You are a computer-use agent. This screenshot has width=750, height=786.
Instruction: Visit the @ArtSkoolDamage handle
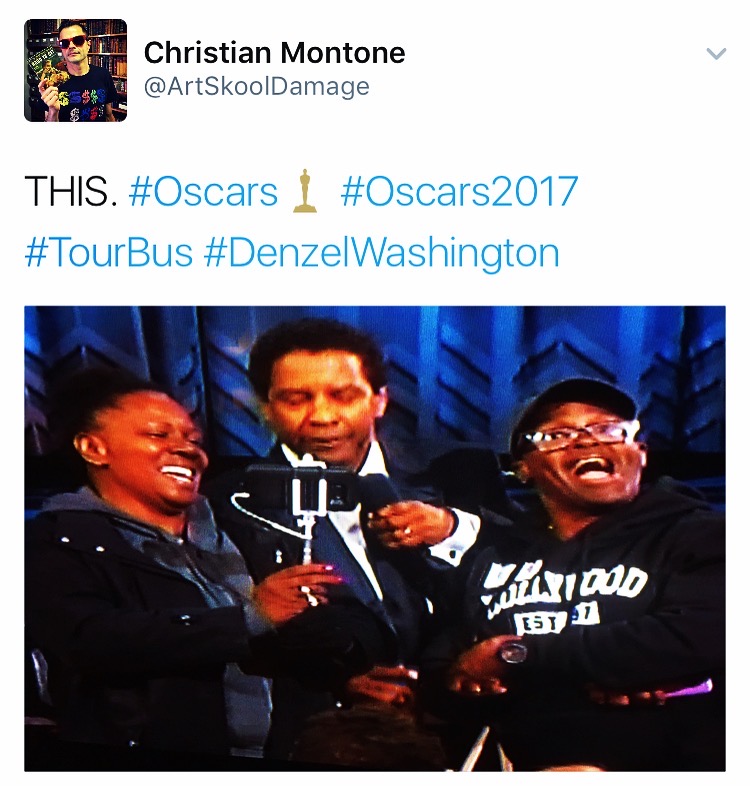coord(257,86)
